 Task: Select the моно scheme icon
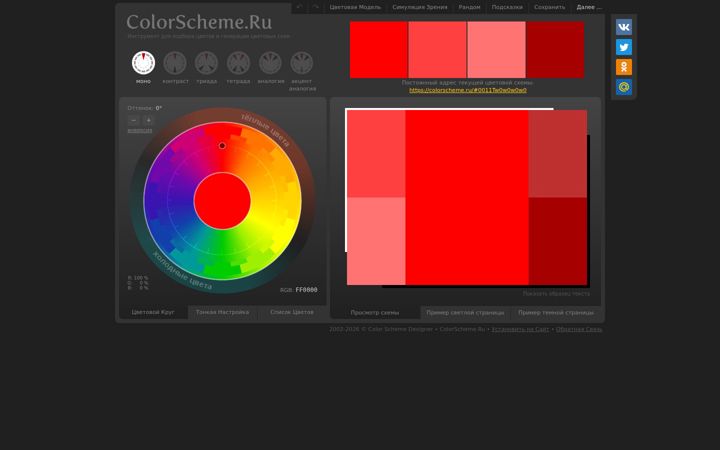point(143,62)
